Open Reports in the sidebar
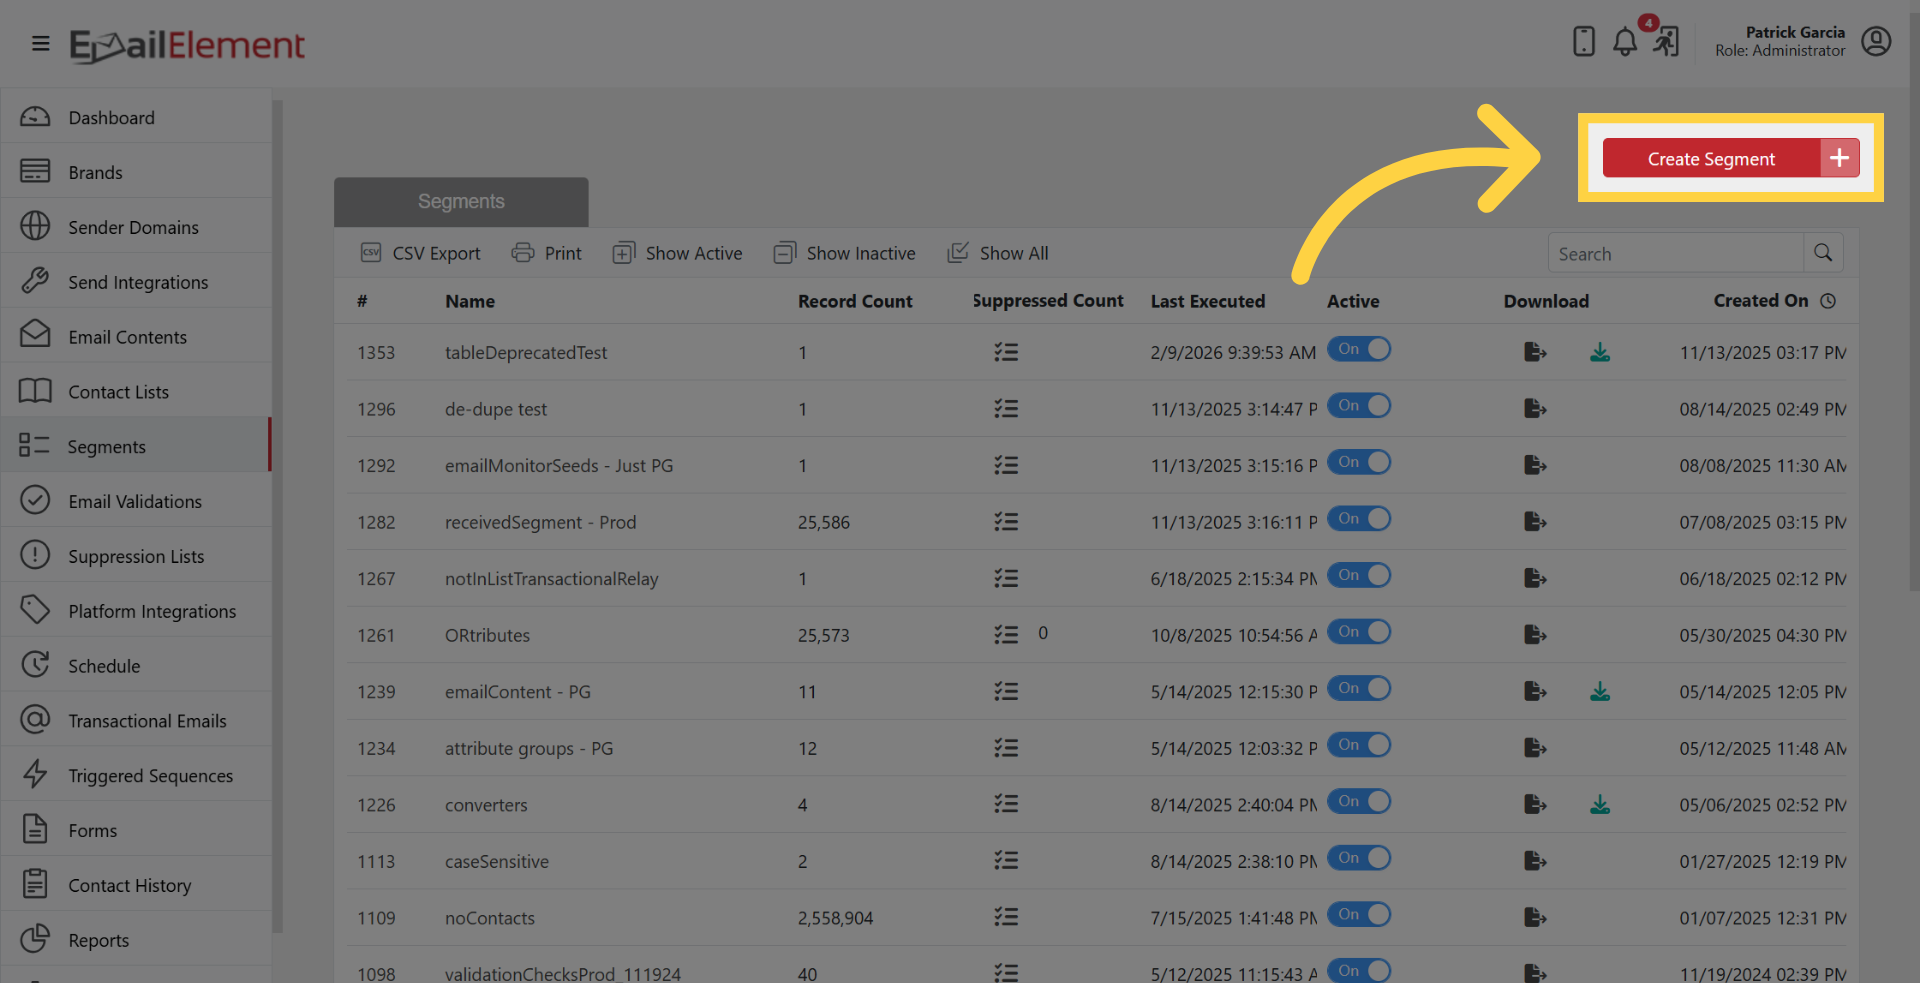The height and width of the screenshot is (983, 1920). tap(136, 940)
